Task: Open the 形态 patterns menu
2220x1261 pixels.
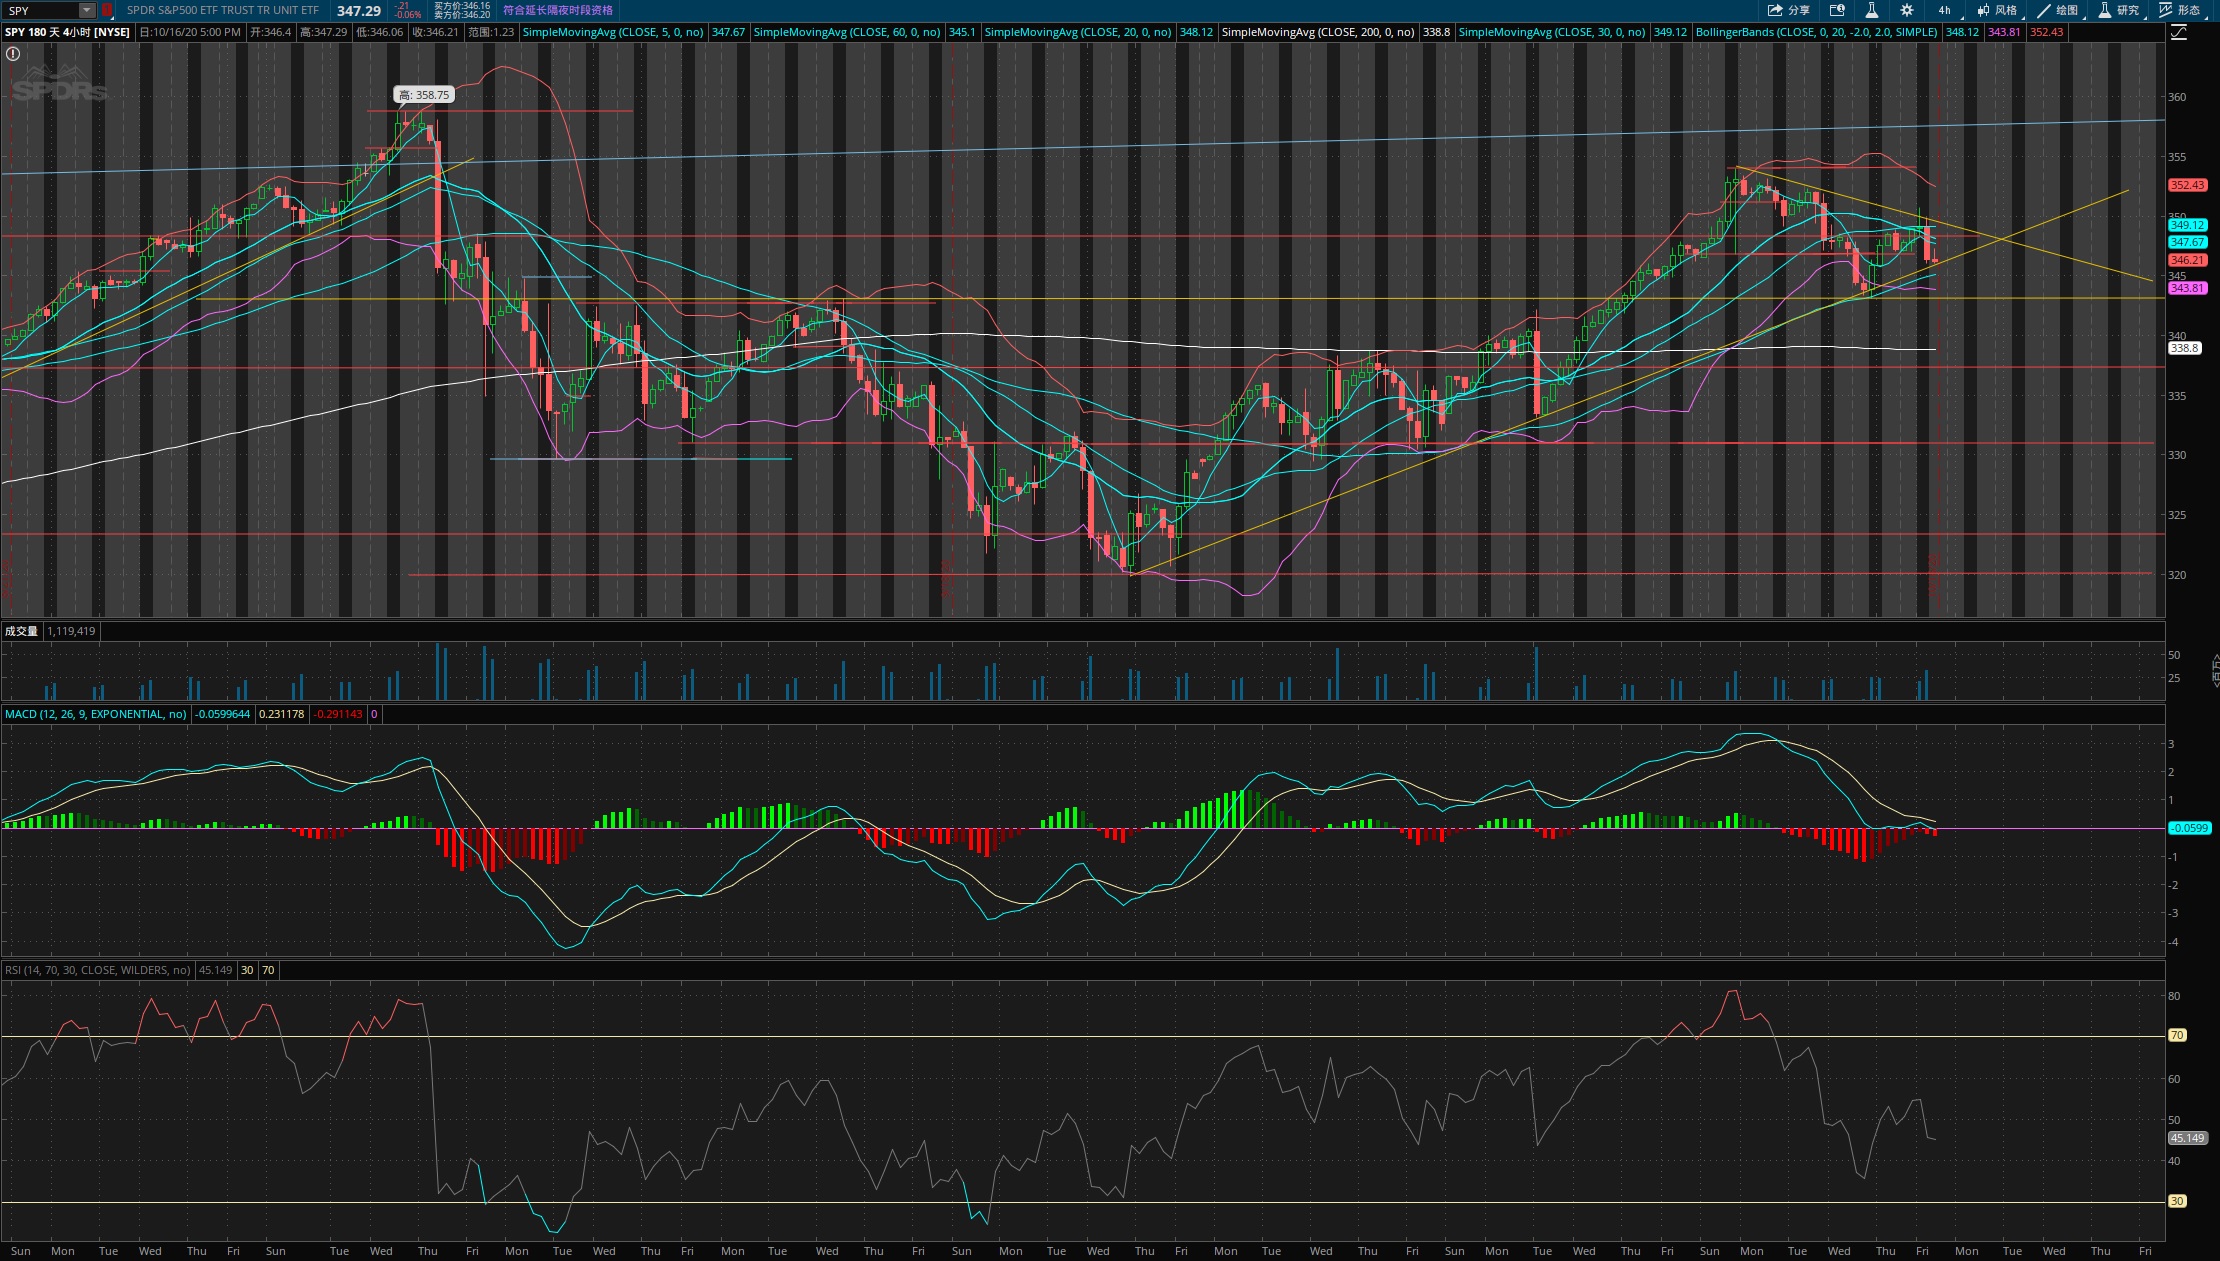Action: [2180, 10]
